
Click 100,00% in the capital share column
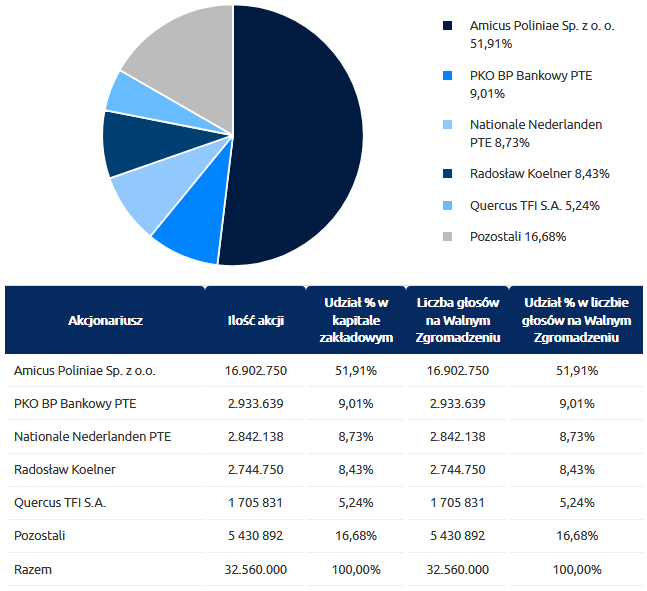coord(356,570)
